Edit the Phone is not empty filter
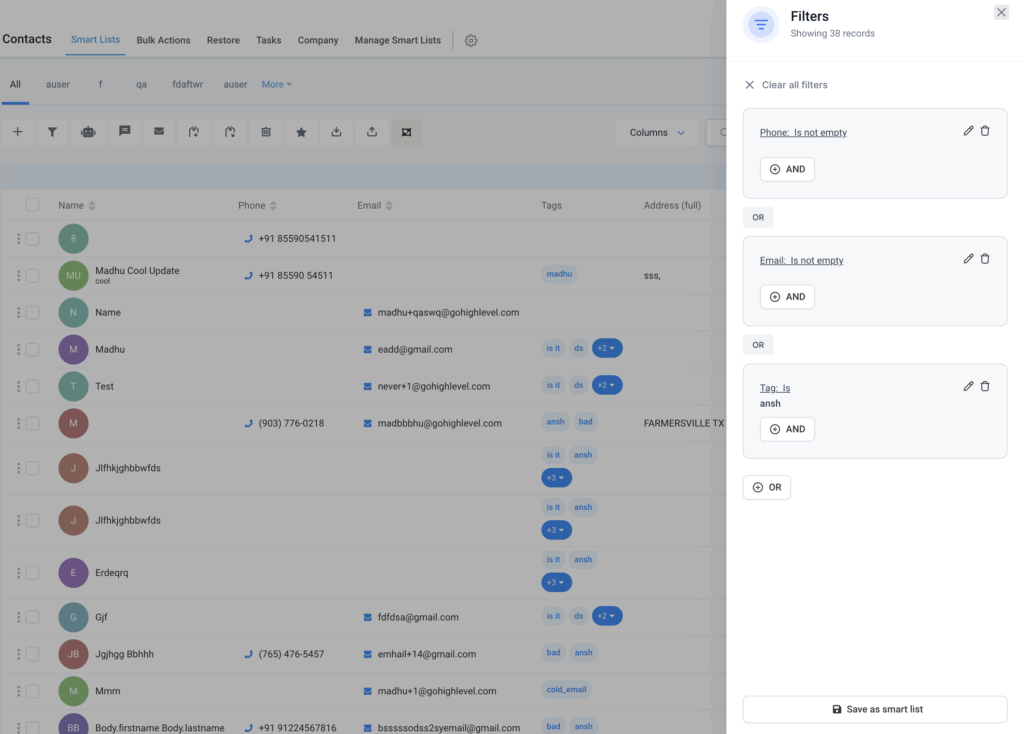Screen dimensions: 1024x734 pyautogui.click(x=968, y=131)
